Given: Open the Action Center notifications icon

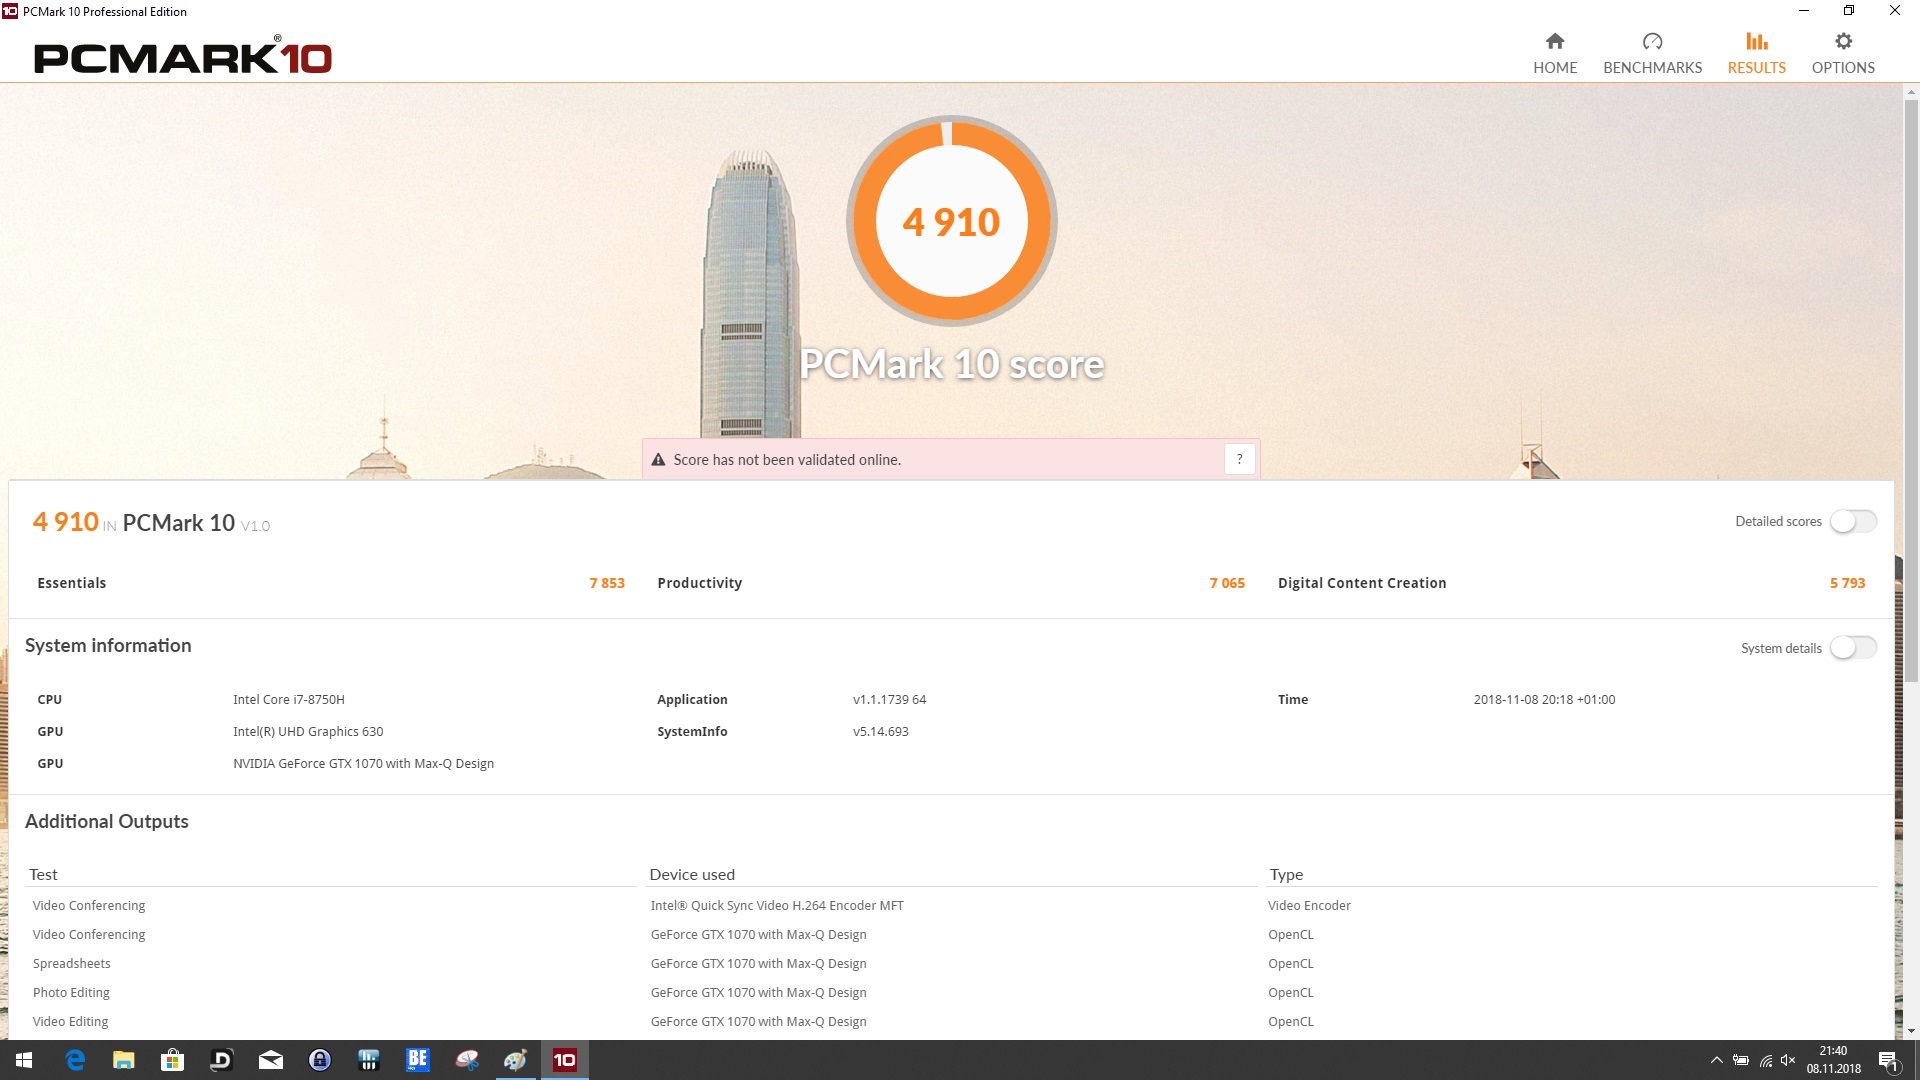Looking at the screenshot, I should [1888, 1060].
